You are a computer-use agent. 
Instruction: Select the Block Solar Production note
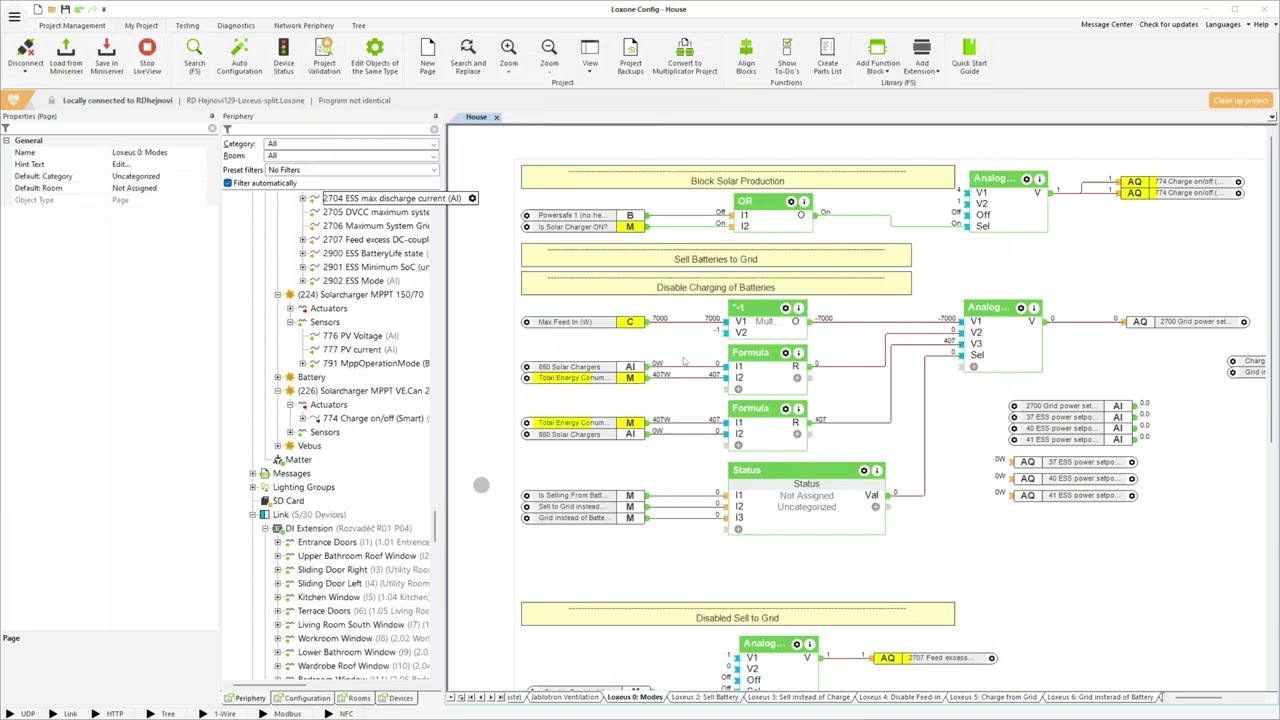737,179
